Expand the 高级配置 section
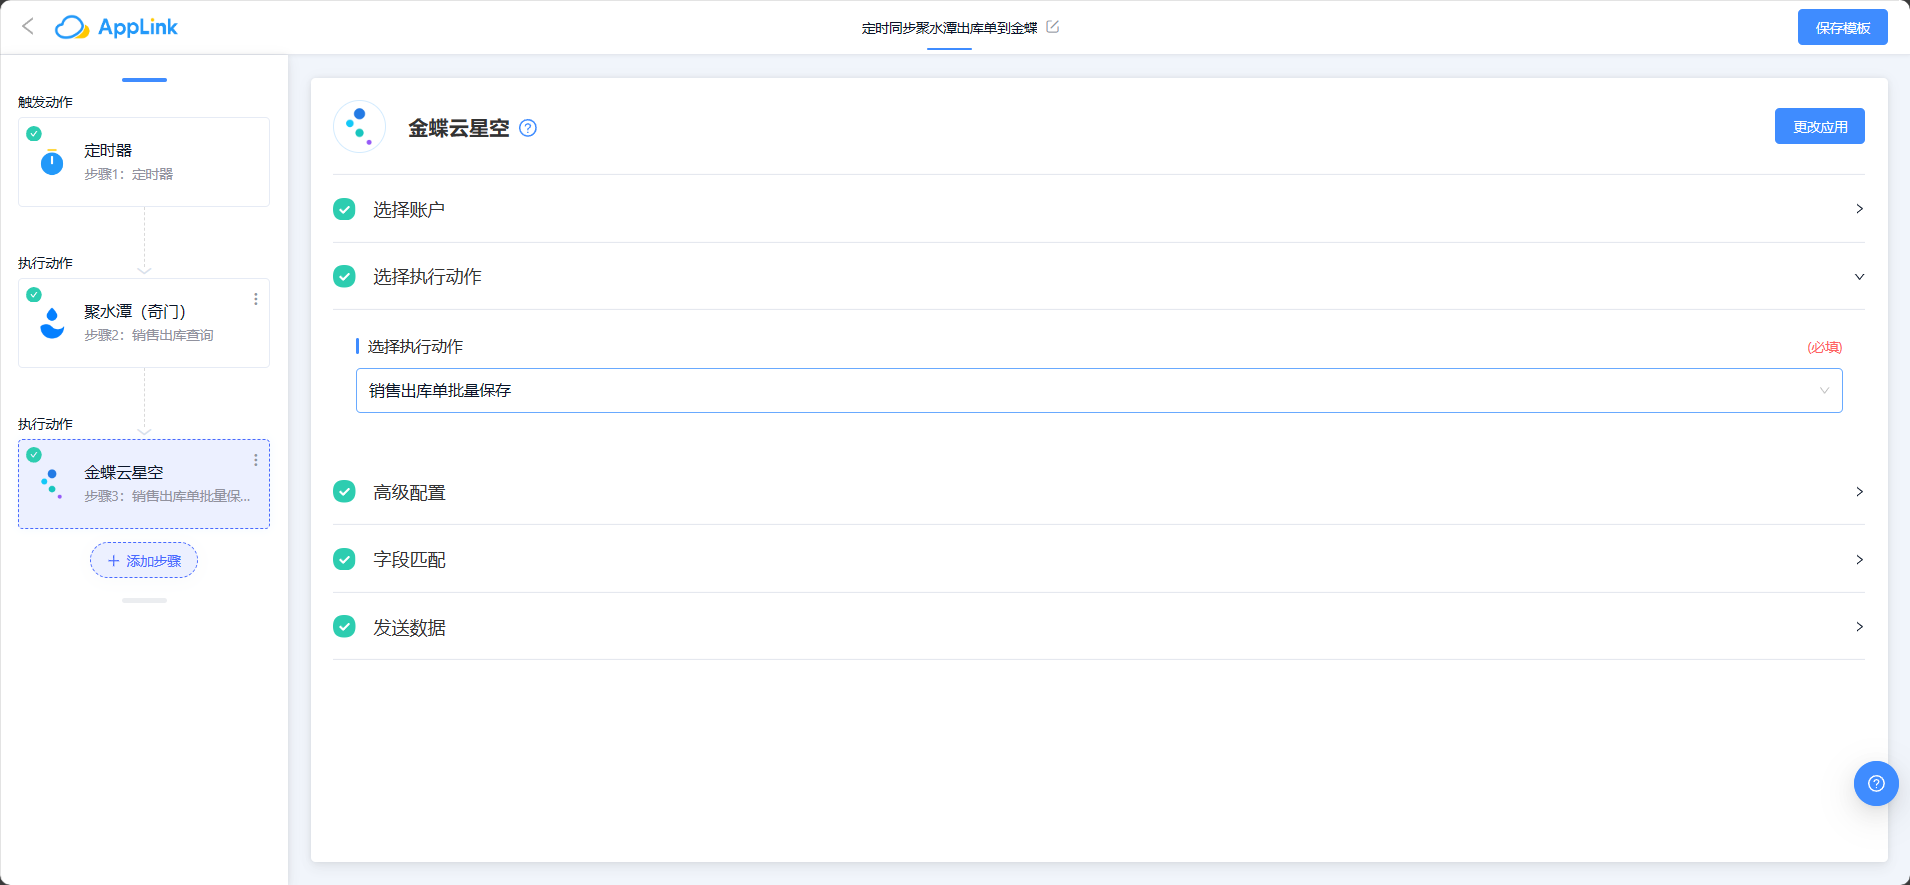Screen dimensions: 1910x885 click(1098, 492)
